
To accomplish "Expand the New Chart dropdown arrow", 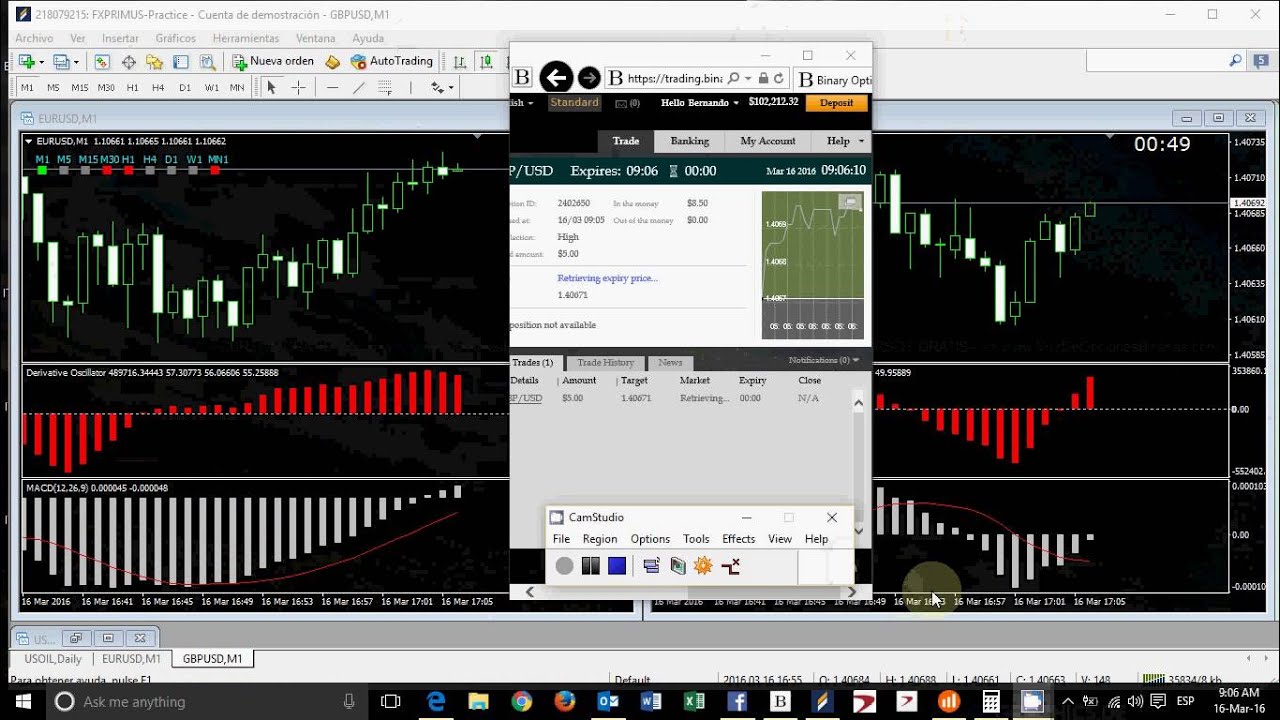I will coord(41,62).
